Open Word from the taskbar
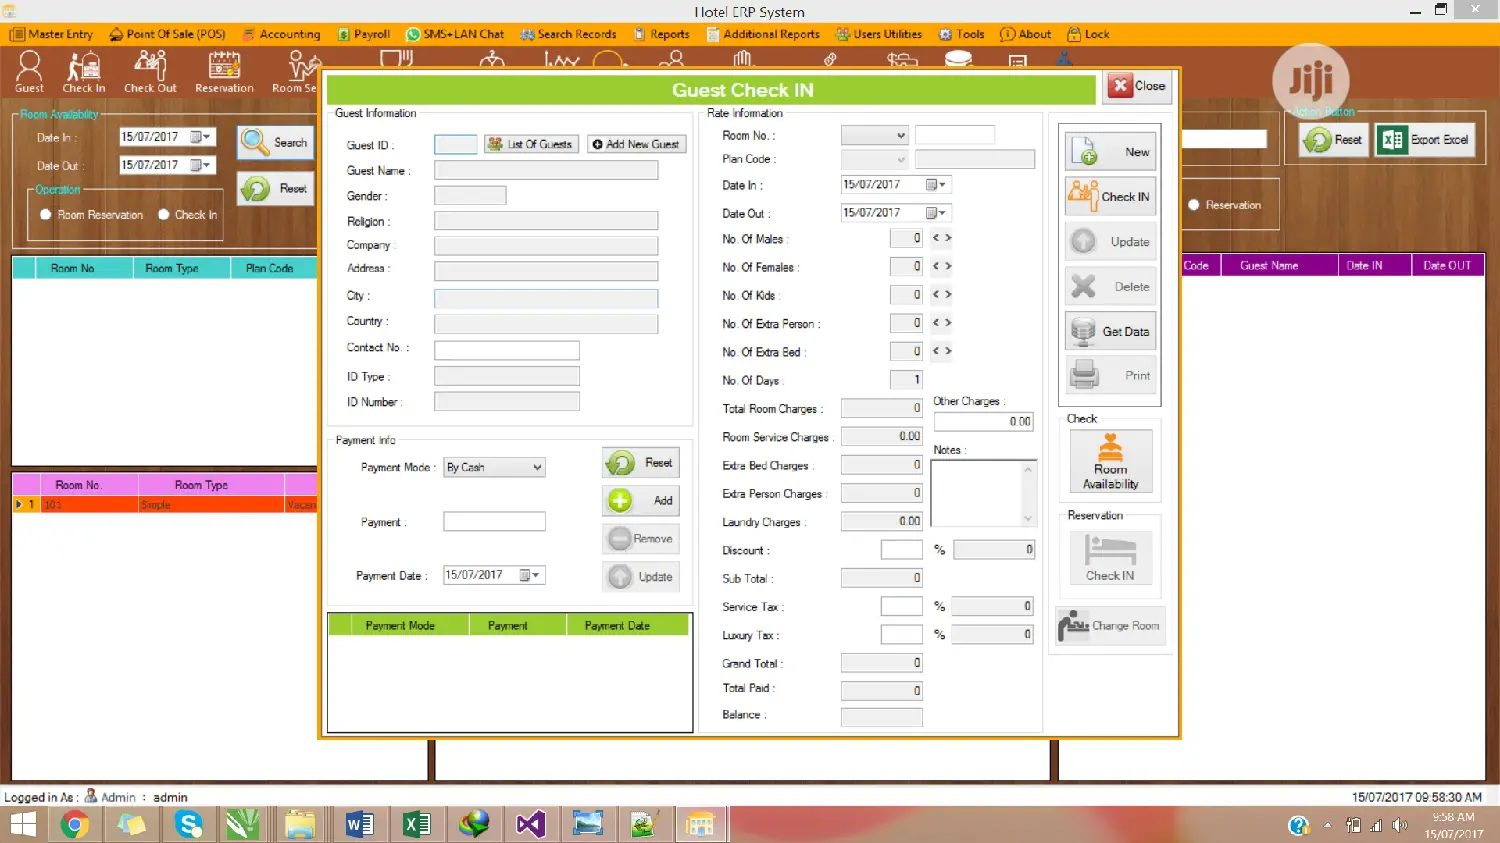The width and height of the screenshot is (1500, 843). [359, 825]
